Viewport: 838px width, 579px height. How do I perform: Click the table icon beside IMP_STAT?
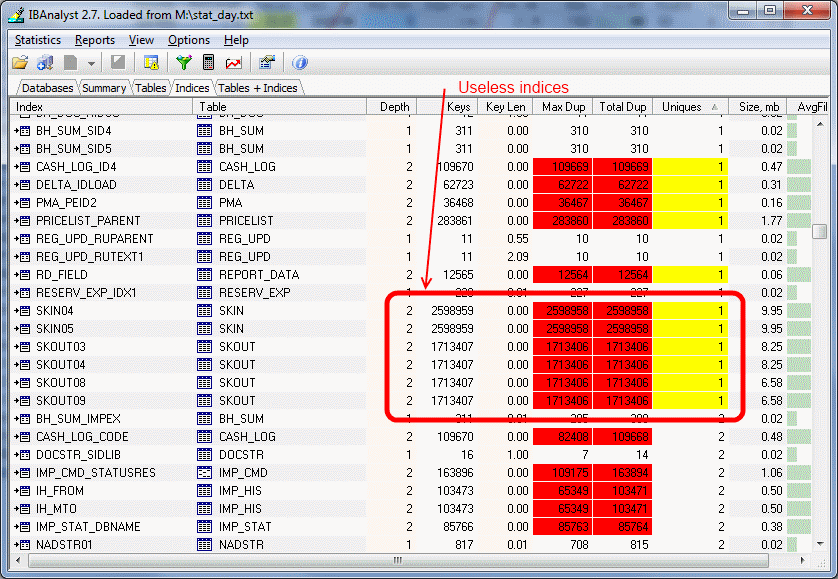(x=205, y=527)
